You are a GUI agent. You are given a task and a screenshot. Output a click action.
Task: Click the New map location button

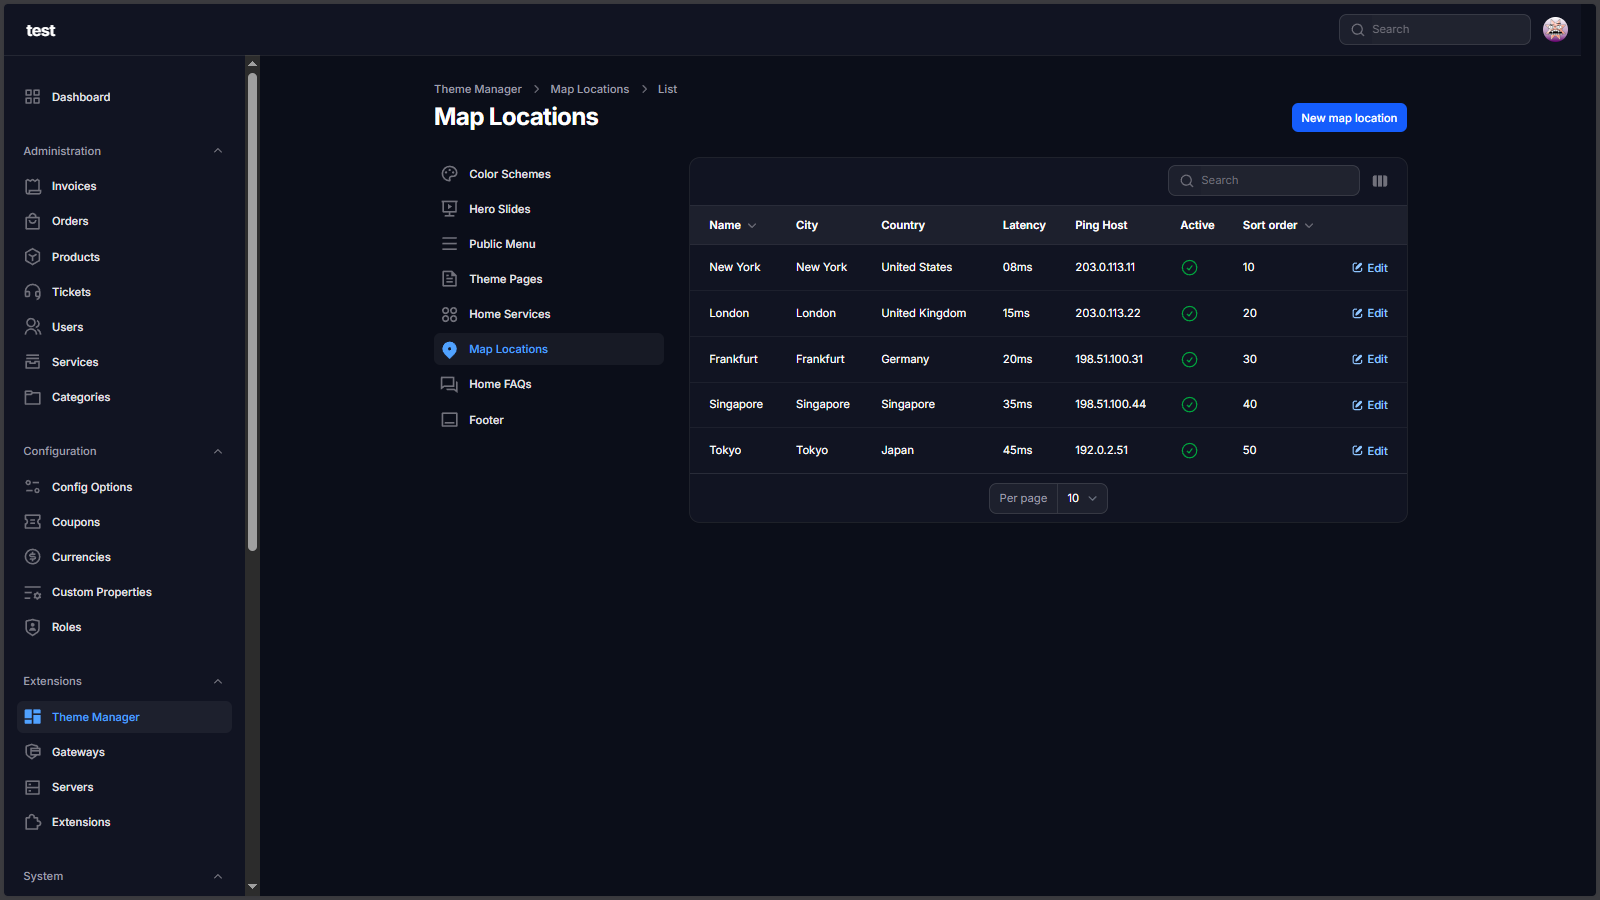pyautogui.click(x=1348, y=118)
